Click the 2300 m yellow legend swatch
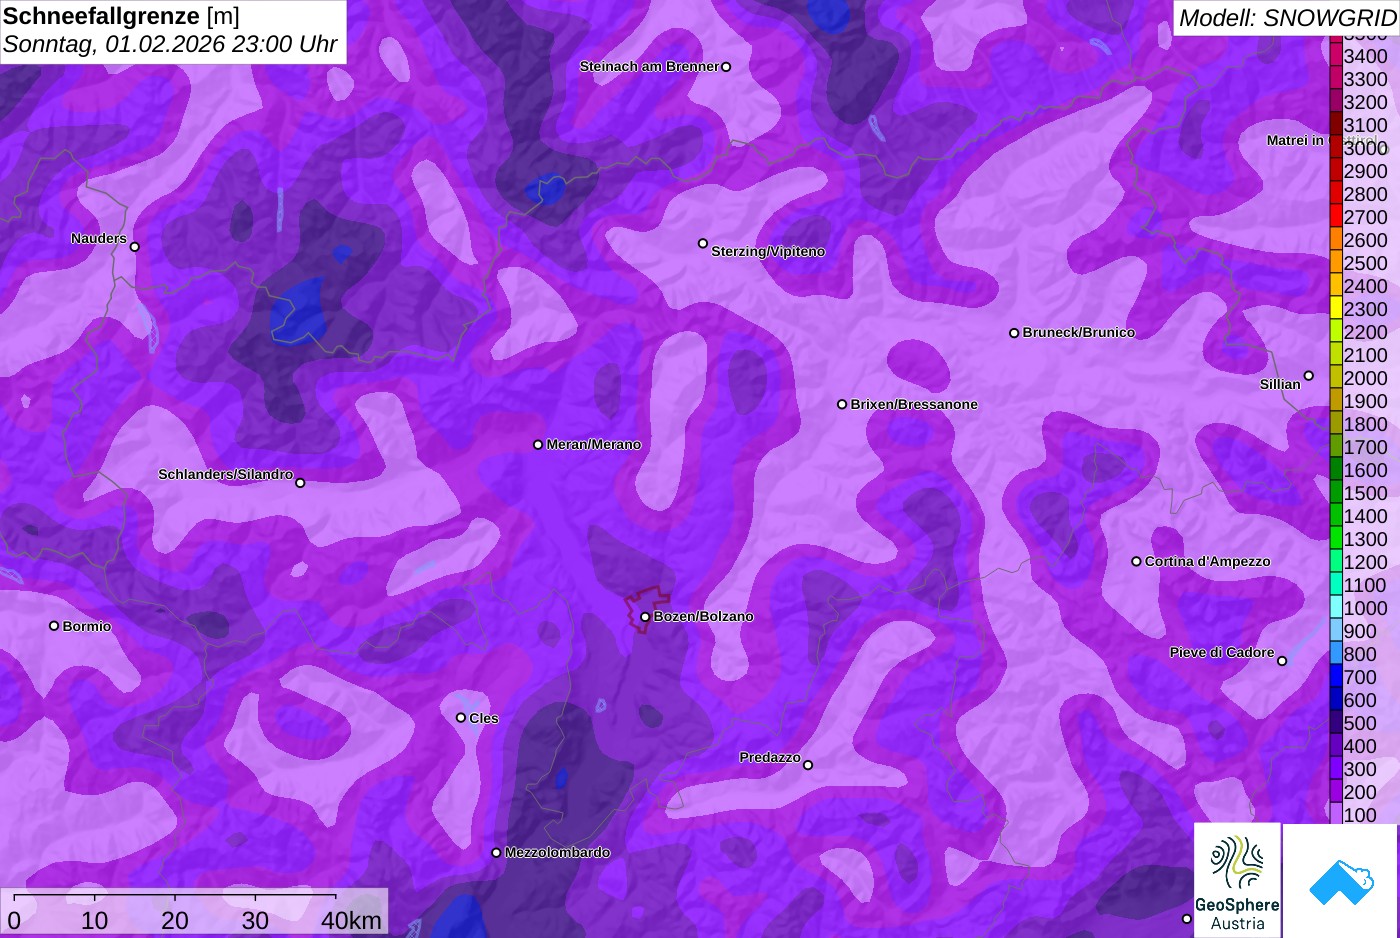This screenshot has height=938, width=1400. click(1336, 309)
